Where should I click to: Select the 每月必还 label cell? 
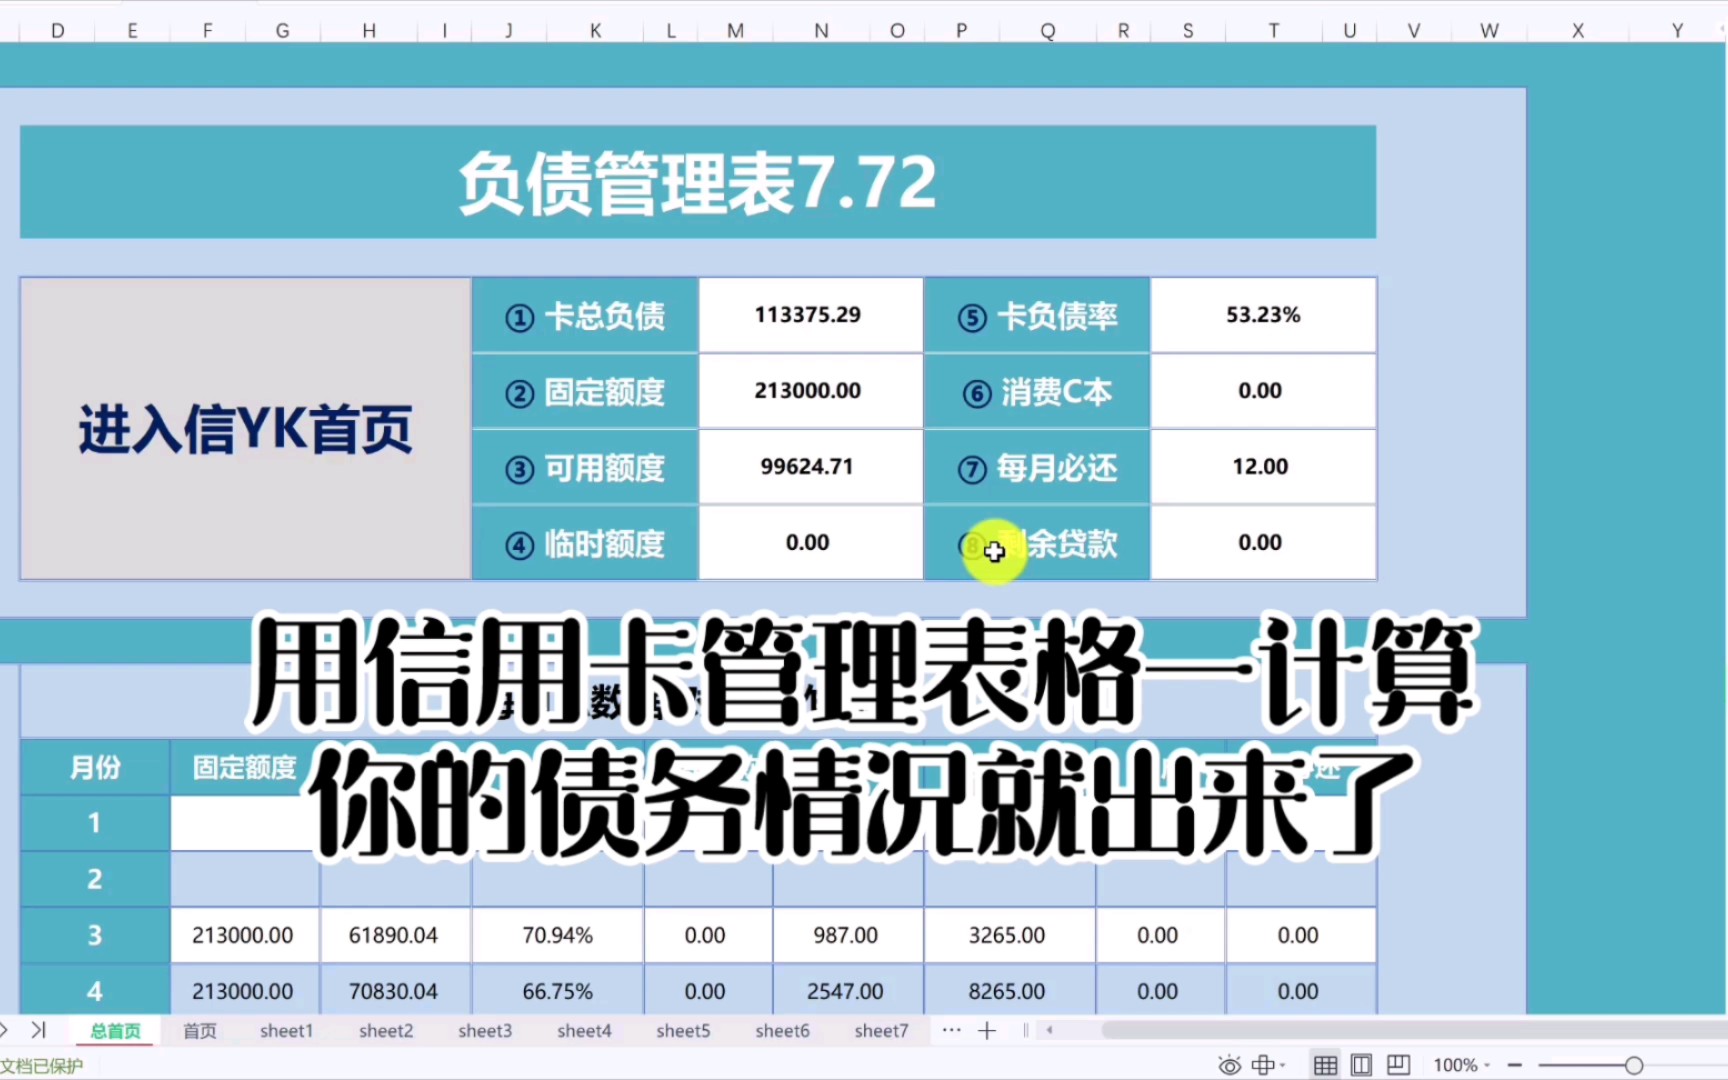pyautogui.click(x=1037, y=468)
